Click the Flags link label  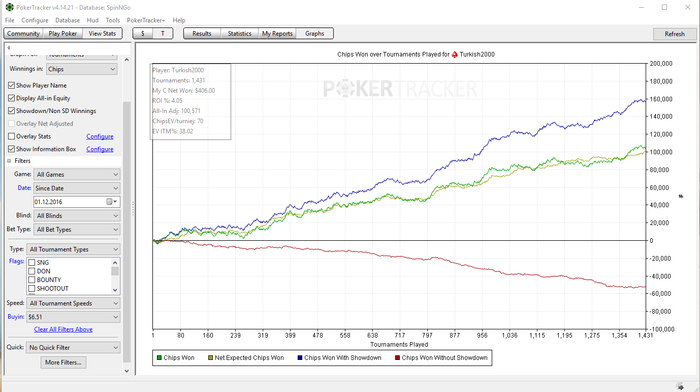pyautogui.click(x=16, y=261)
